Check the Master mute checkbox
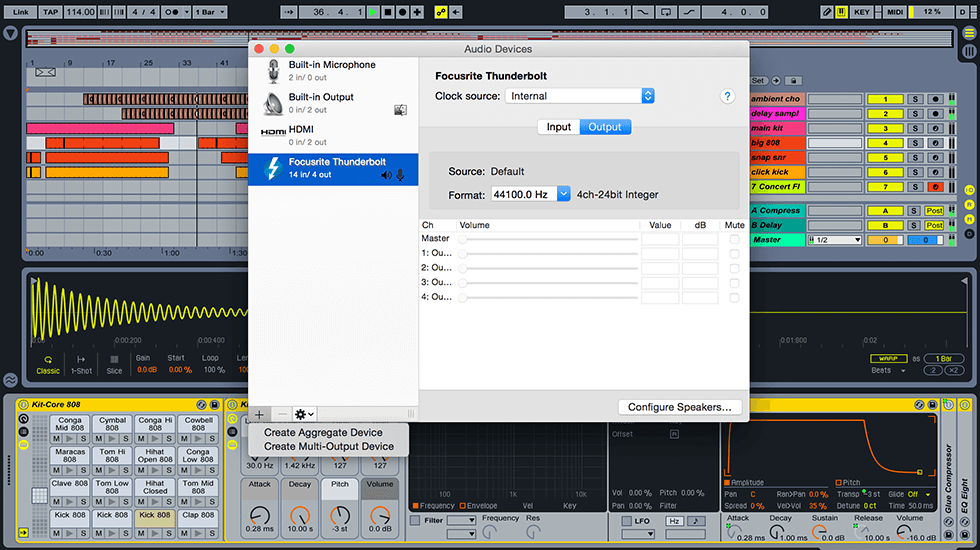The image size is (980, 550). (x=735, y=239)
